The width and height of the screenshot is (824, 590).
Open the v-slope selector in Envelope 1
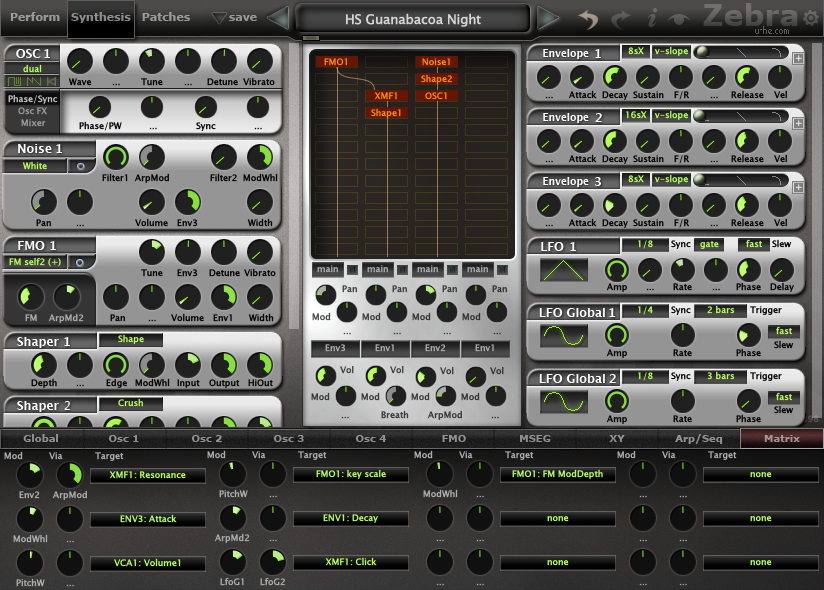(x=671, y=51)
